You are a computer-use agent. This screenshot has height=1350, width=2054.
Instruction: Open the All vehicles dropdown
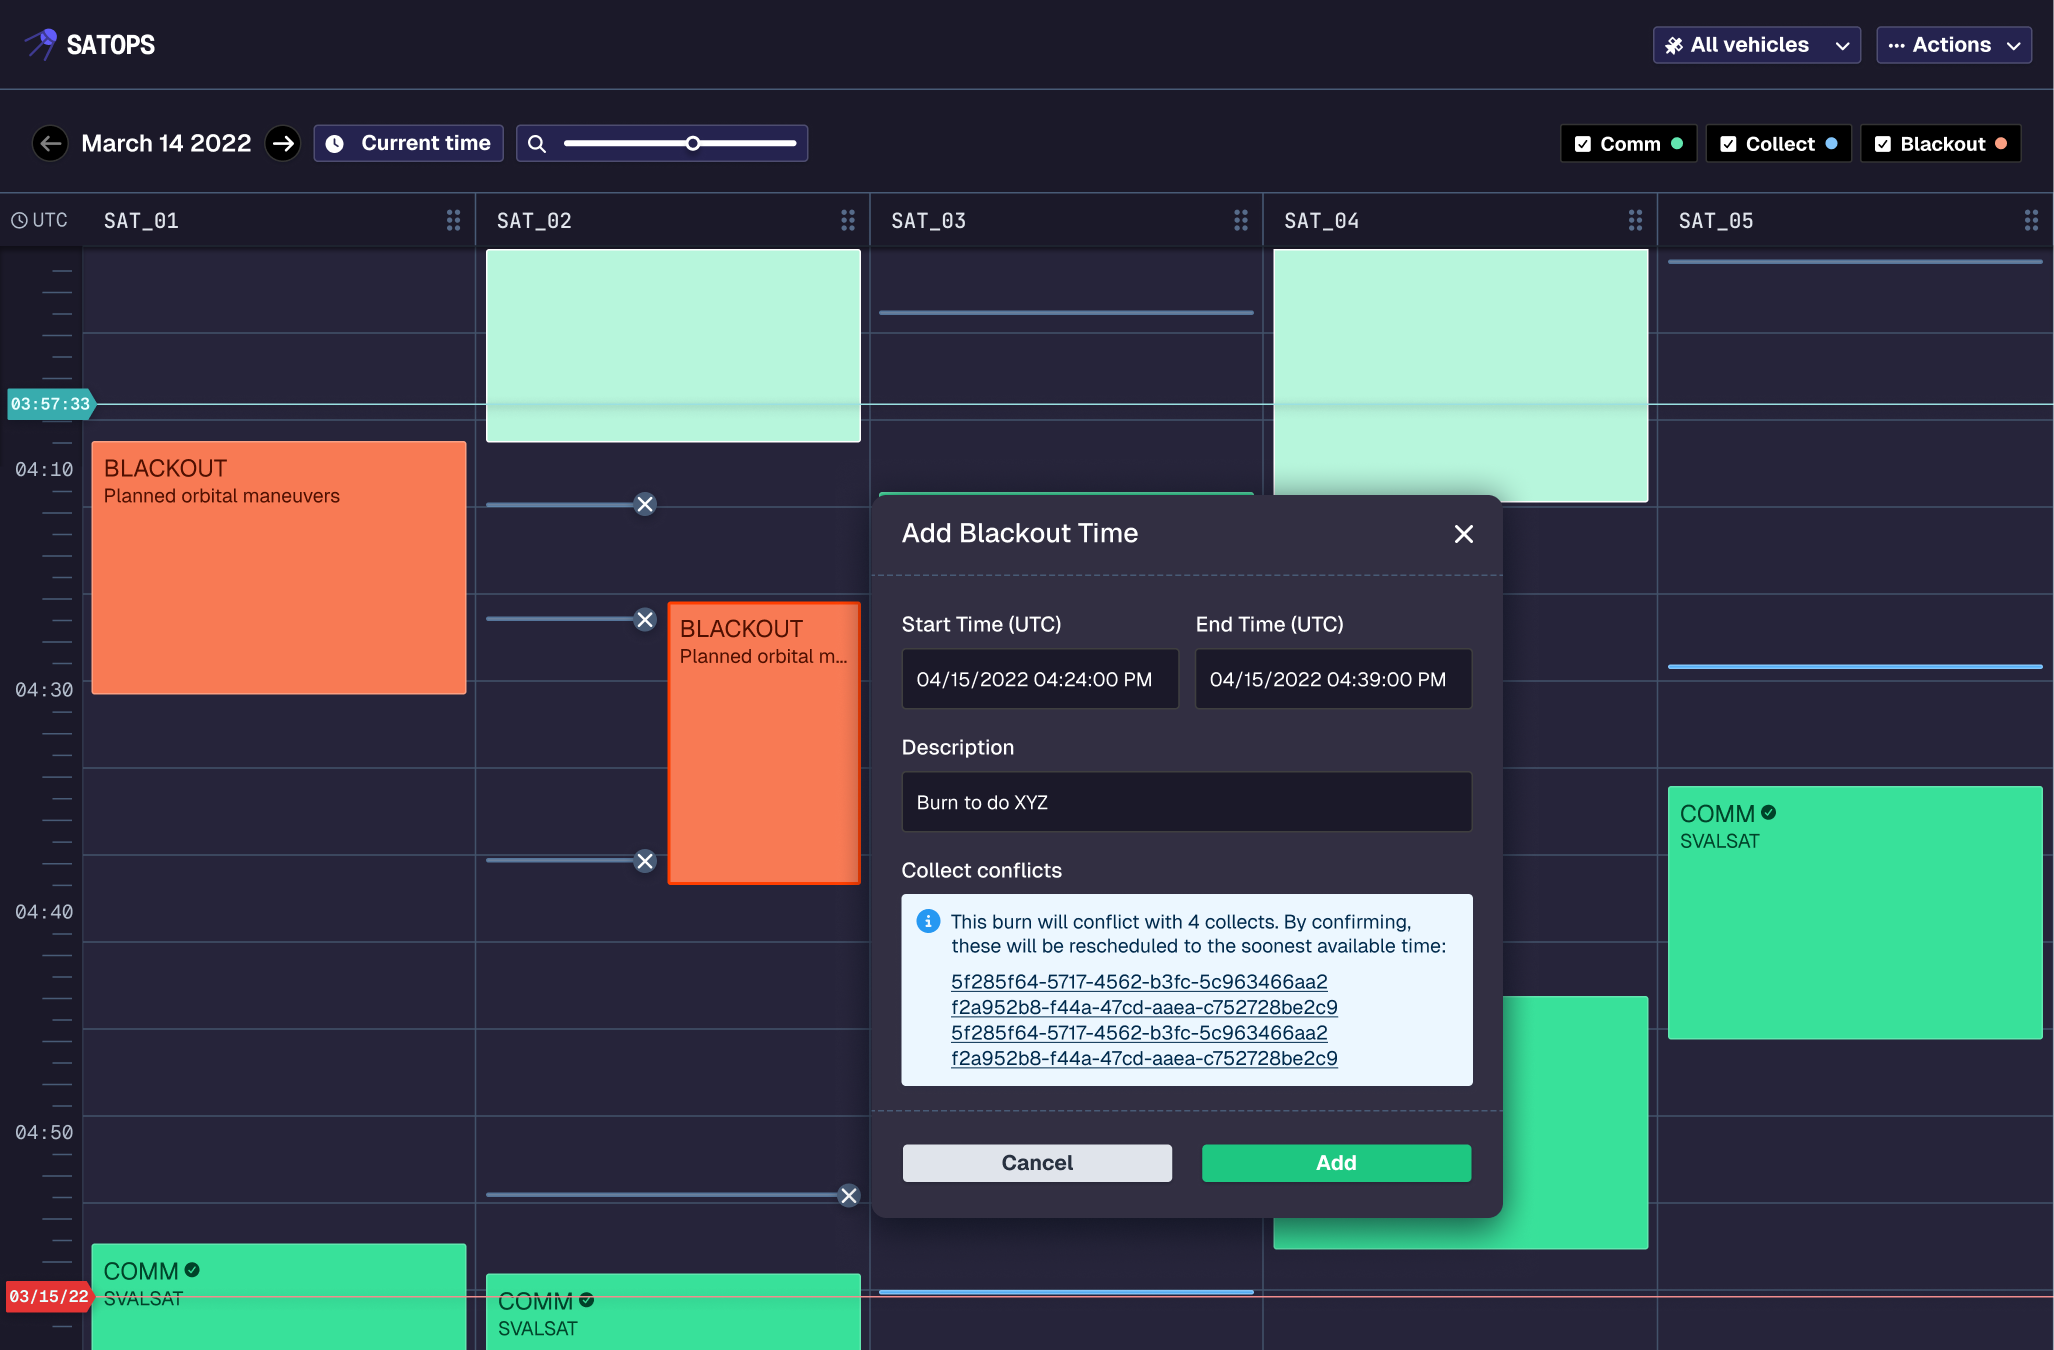1756,45
